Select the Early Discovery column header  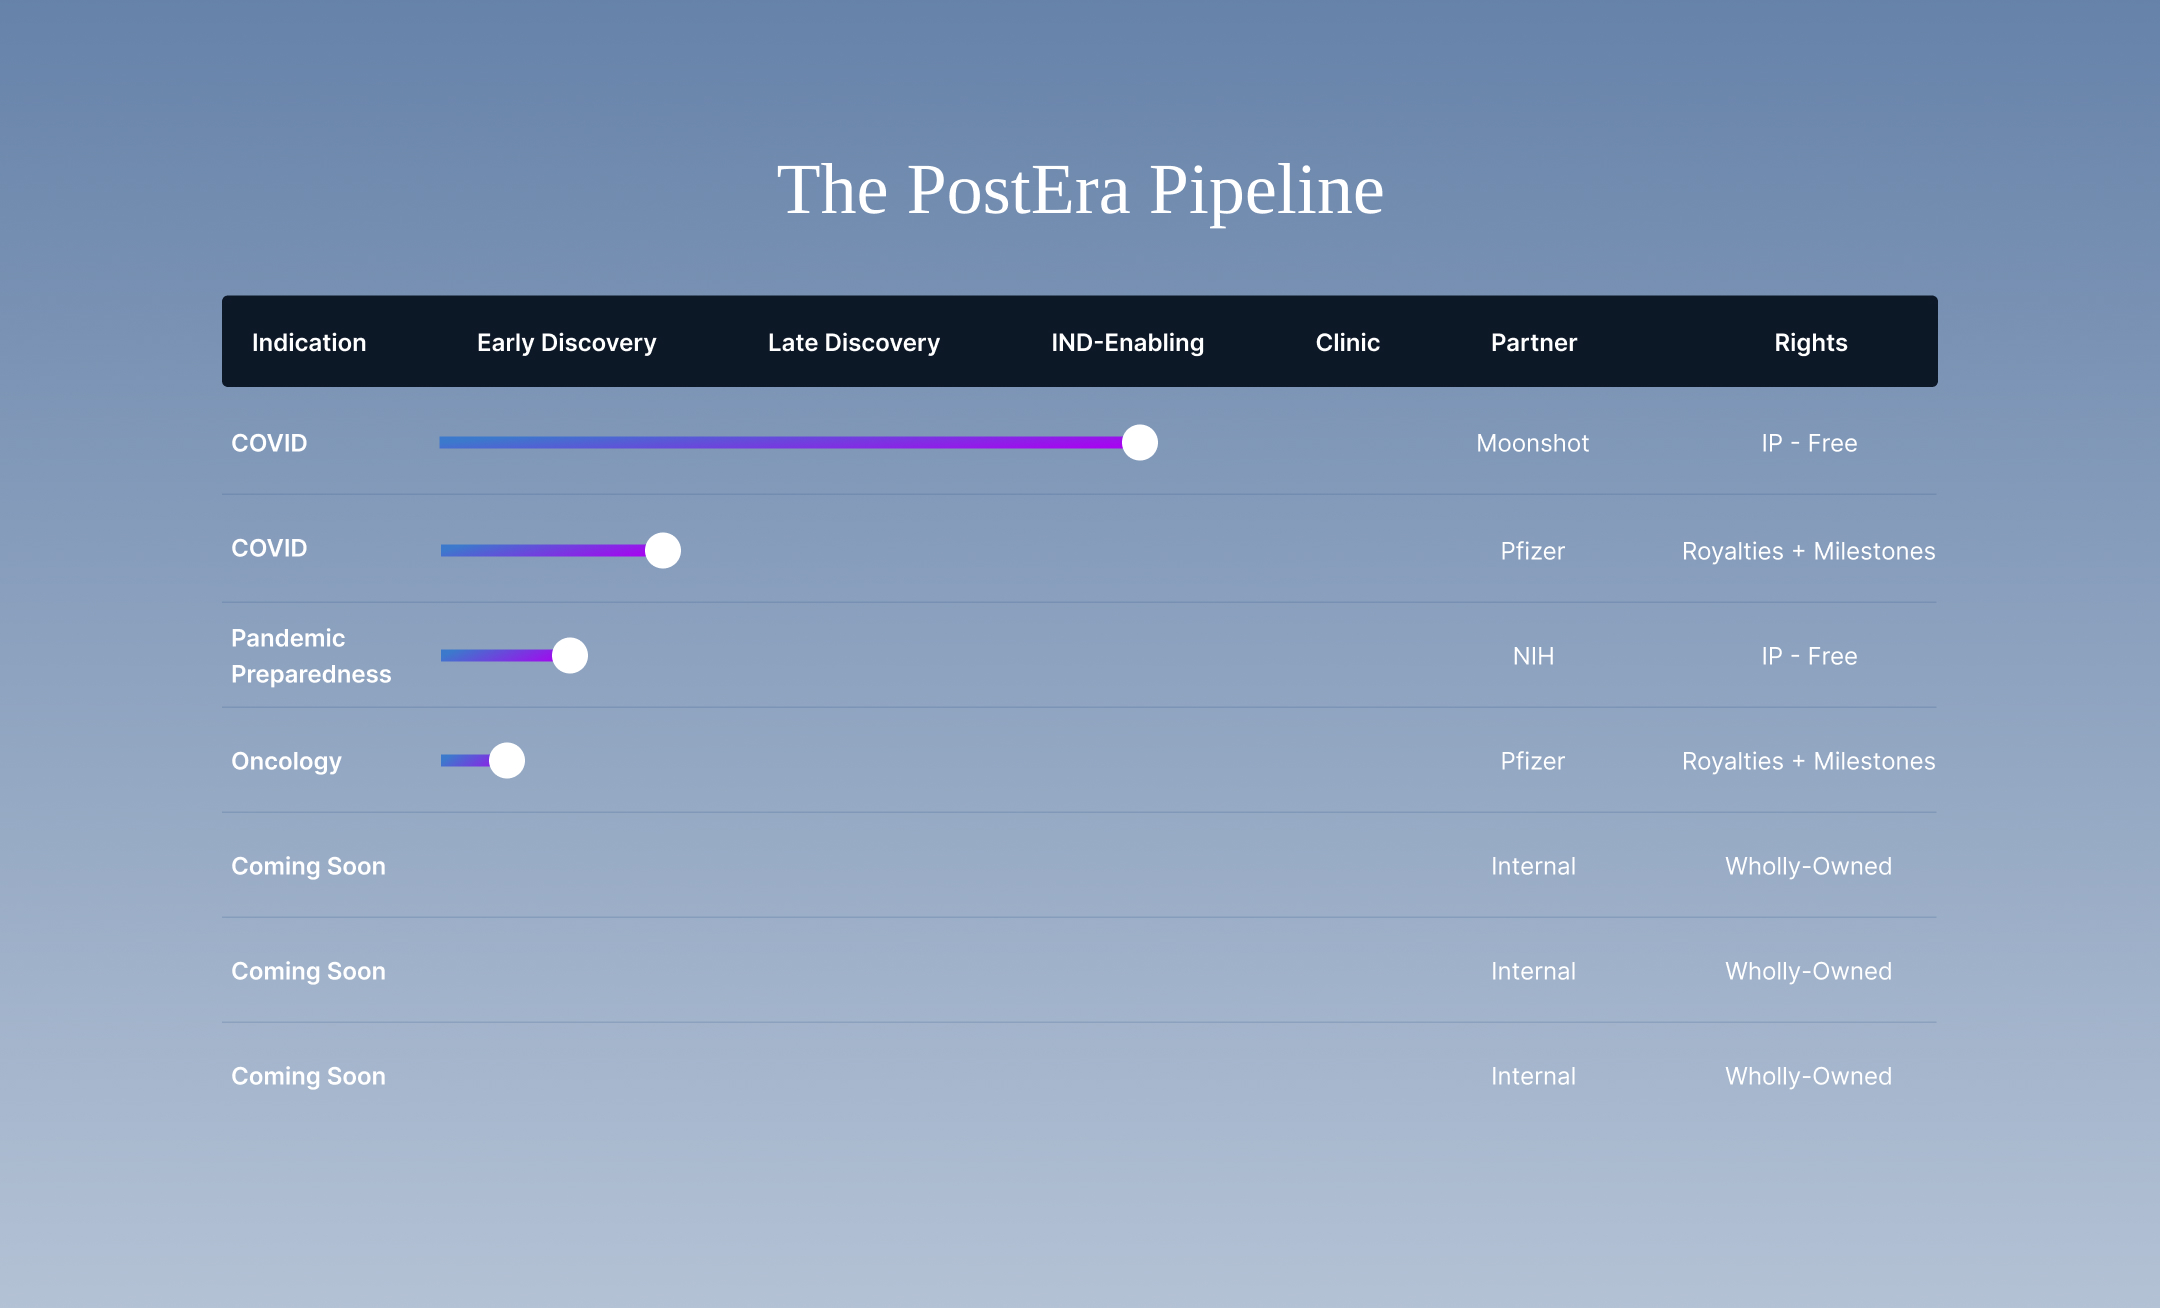click(566, 342)
